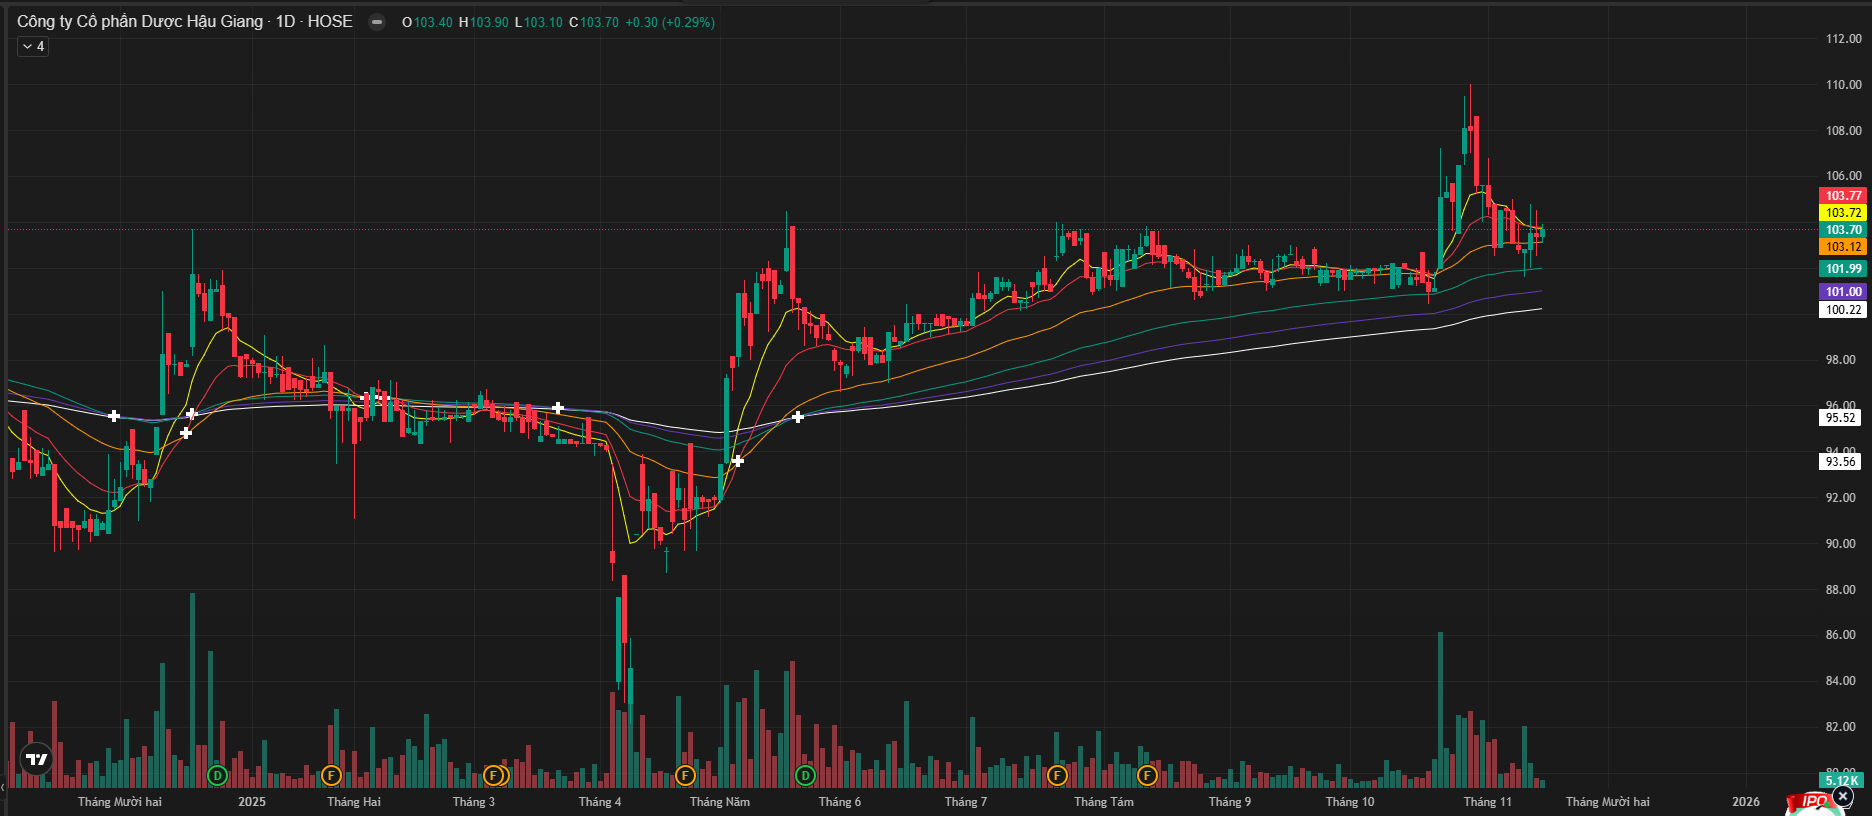Viewport: 1872px width, 816px height.
Task: Click the 108.00 price axis label
Action: tap(1844, 131)
